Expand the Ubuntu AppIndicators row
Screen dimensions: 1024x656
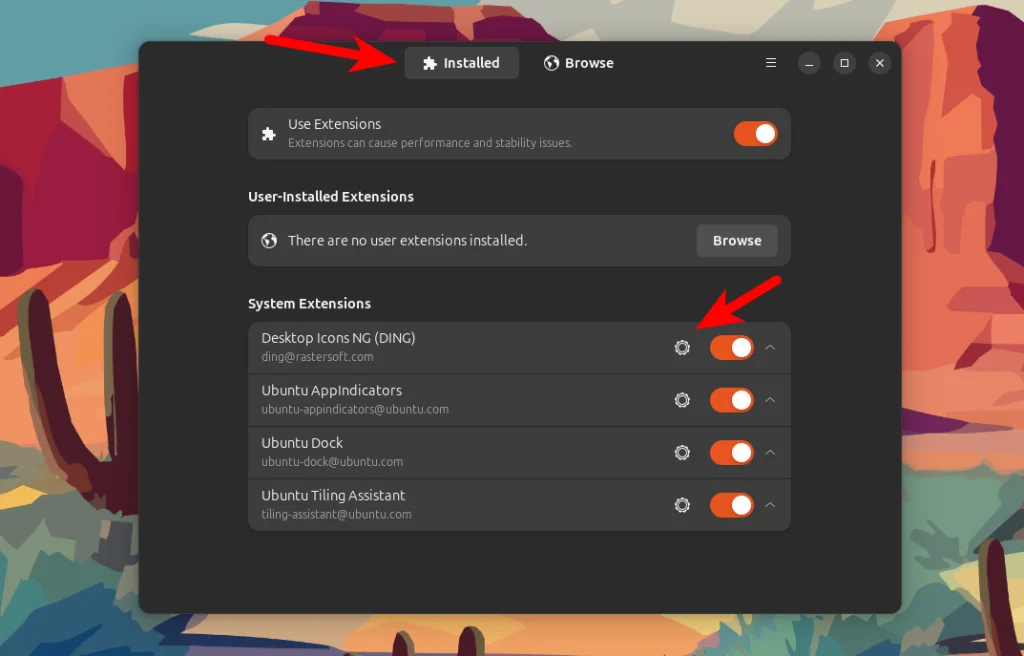[770, 400]
